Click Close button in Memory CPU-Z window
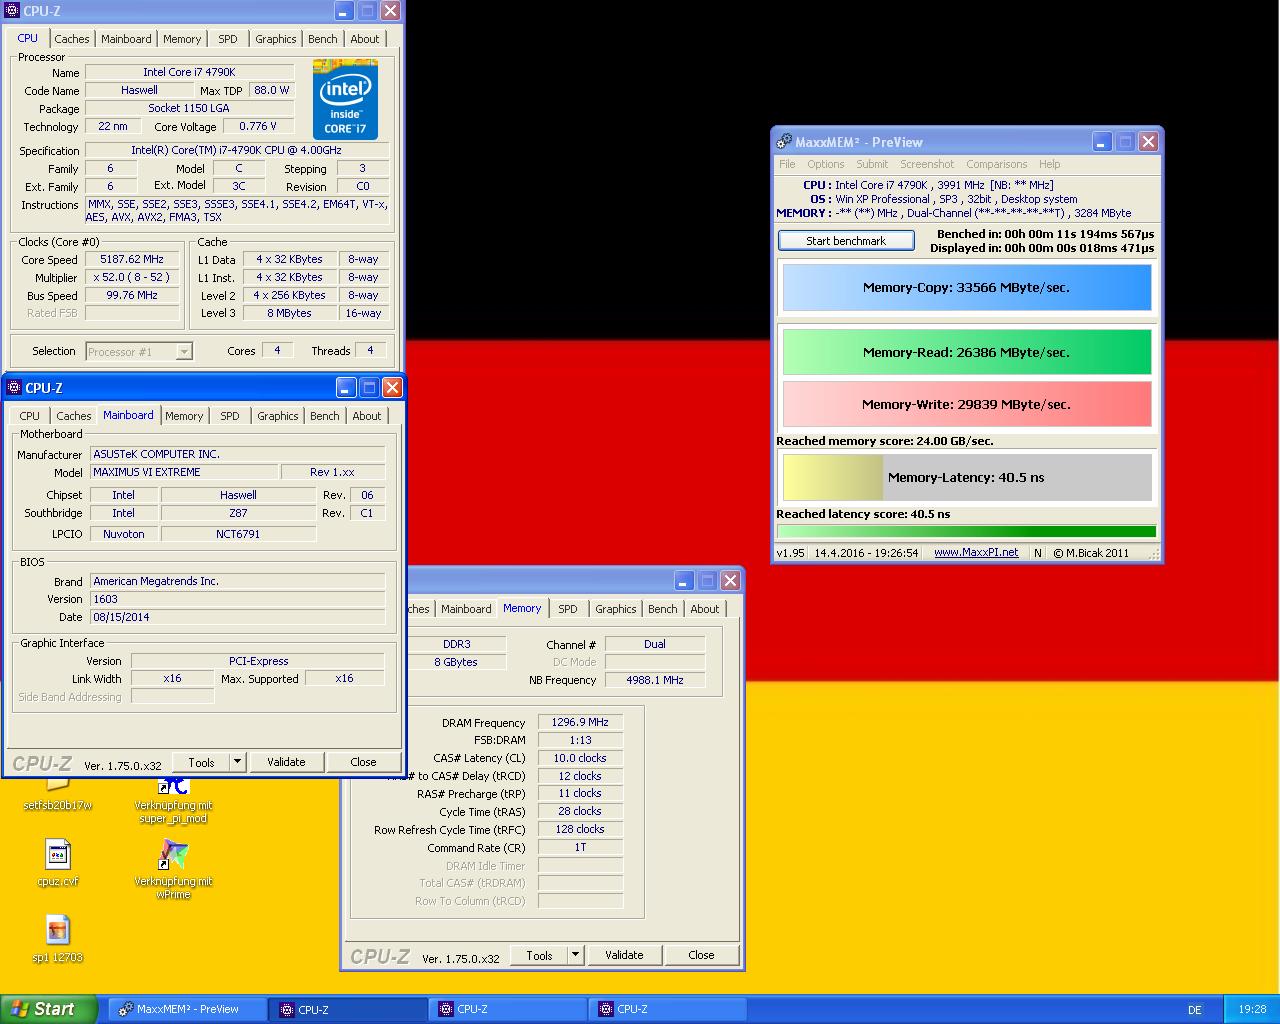The image size is (1280, 1024). tap(701, 955)
